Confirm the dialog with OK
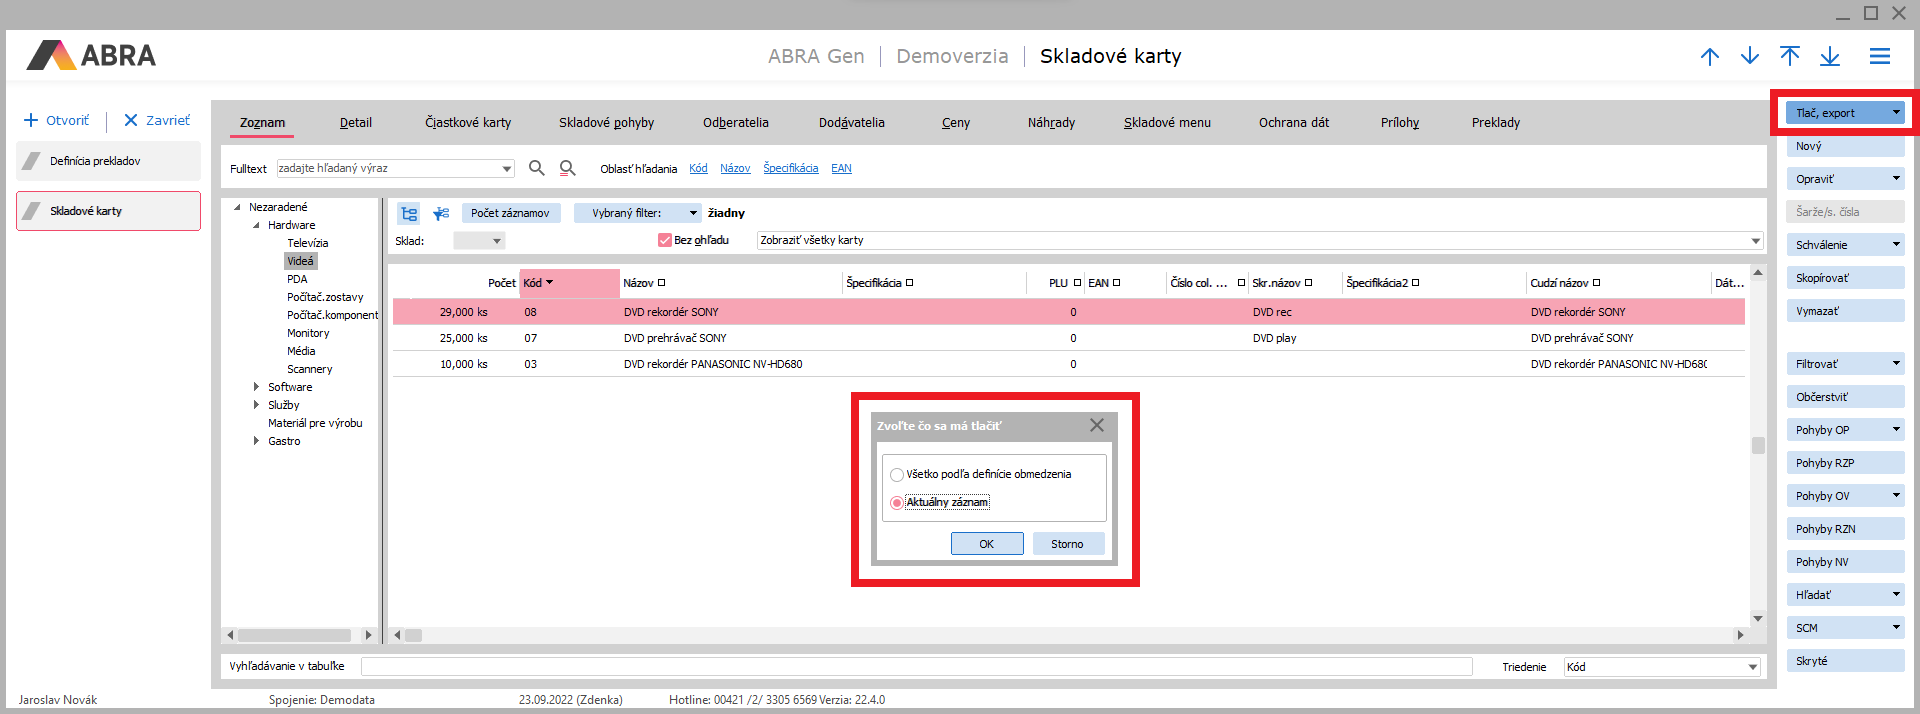1920x714 pixels. click(x=986, y=544)
